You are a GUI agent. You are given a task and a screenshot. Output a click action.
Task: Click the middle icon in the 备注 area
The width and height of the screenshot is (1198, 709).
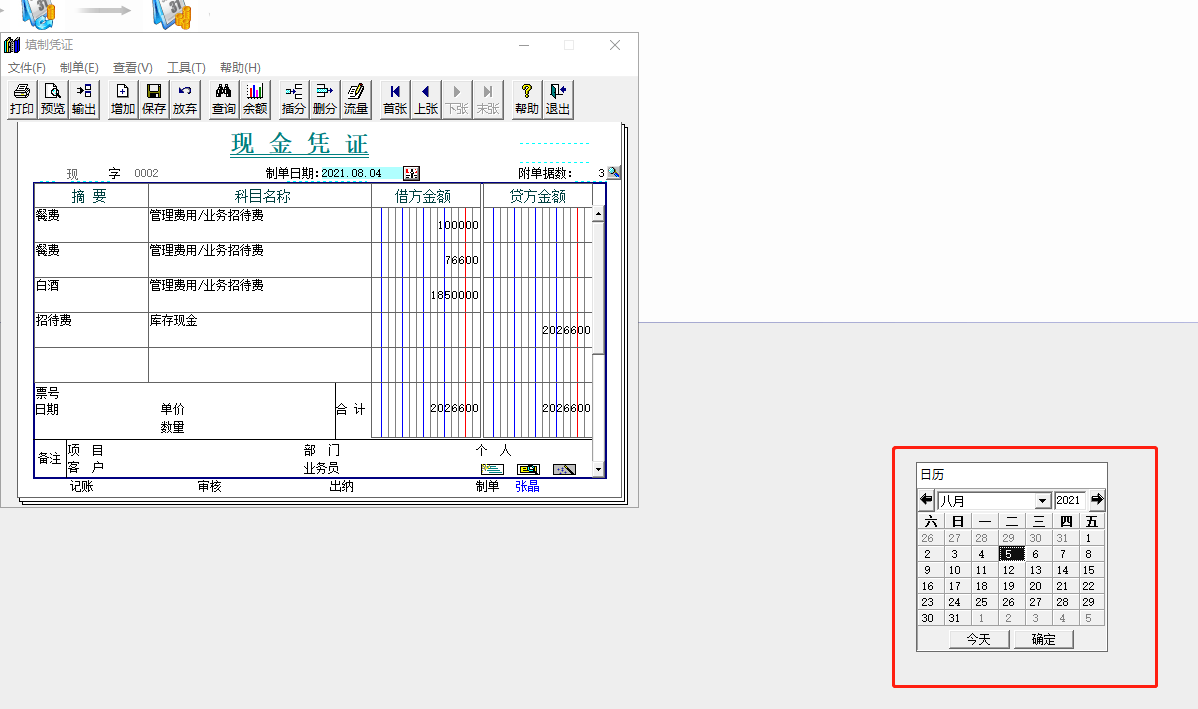click(x=528, y=469)
